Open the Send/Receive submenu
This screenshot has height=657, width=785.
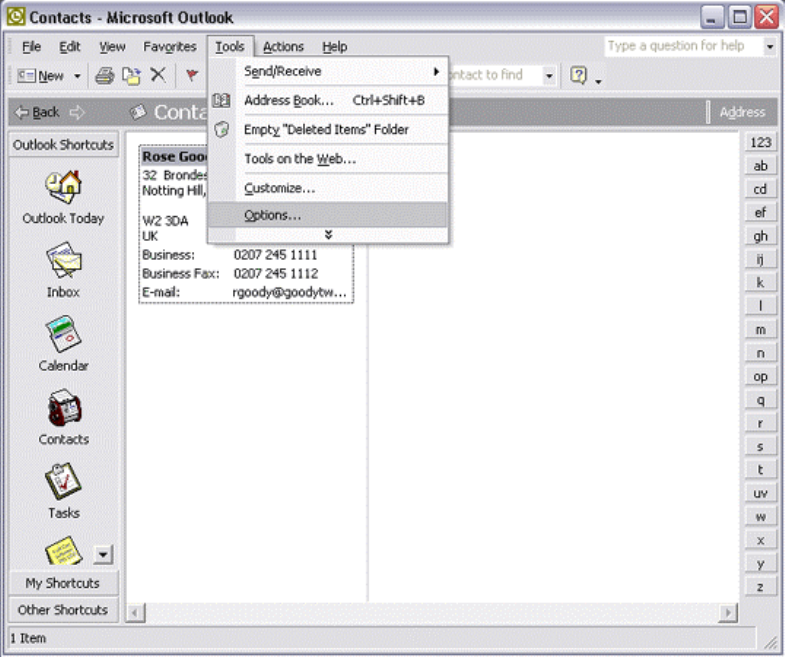[x=328, y=71]
